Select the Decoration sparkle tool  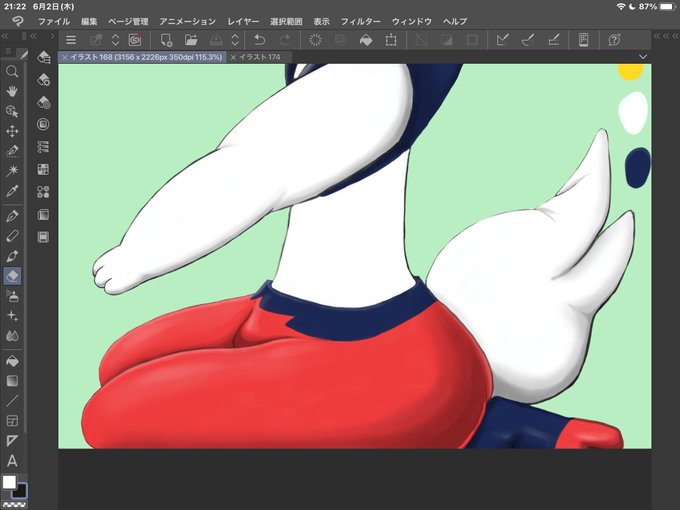pyautogui.click(x=12, y=316)
